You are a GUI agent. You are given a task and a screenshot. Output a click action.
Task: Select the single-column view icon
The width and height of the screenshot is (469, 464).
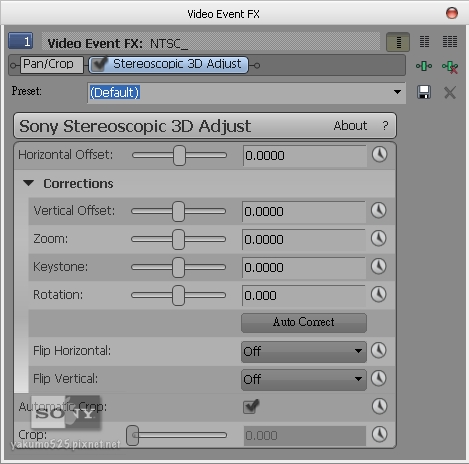[398, 42]
